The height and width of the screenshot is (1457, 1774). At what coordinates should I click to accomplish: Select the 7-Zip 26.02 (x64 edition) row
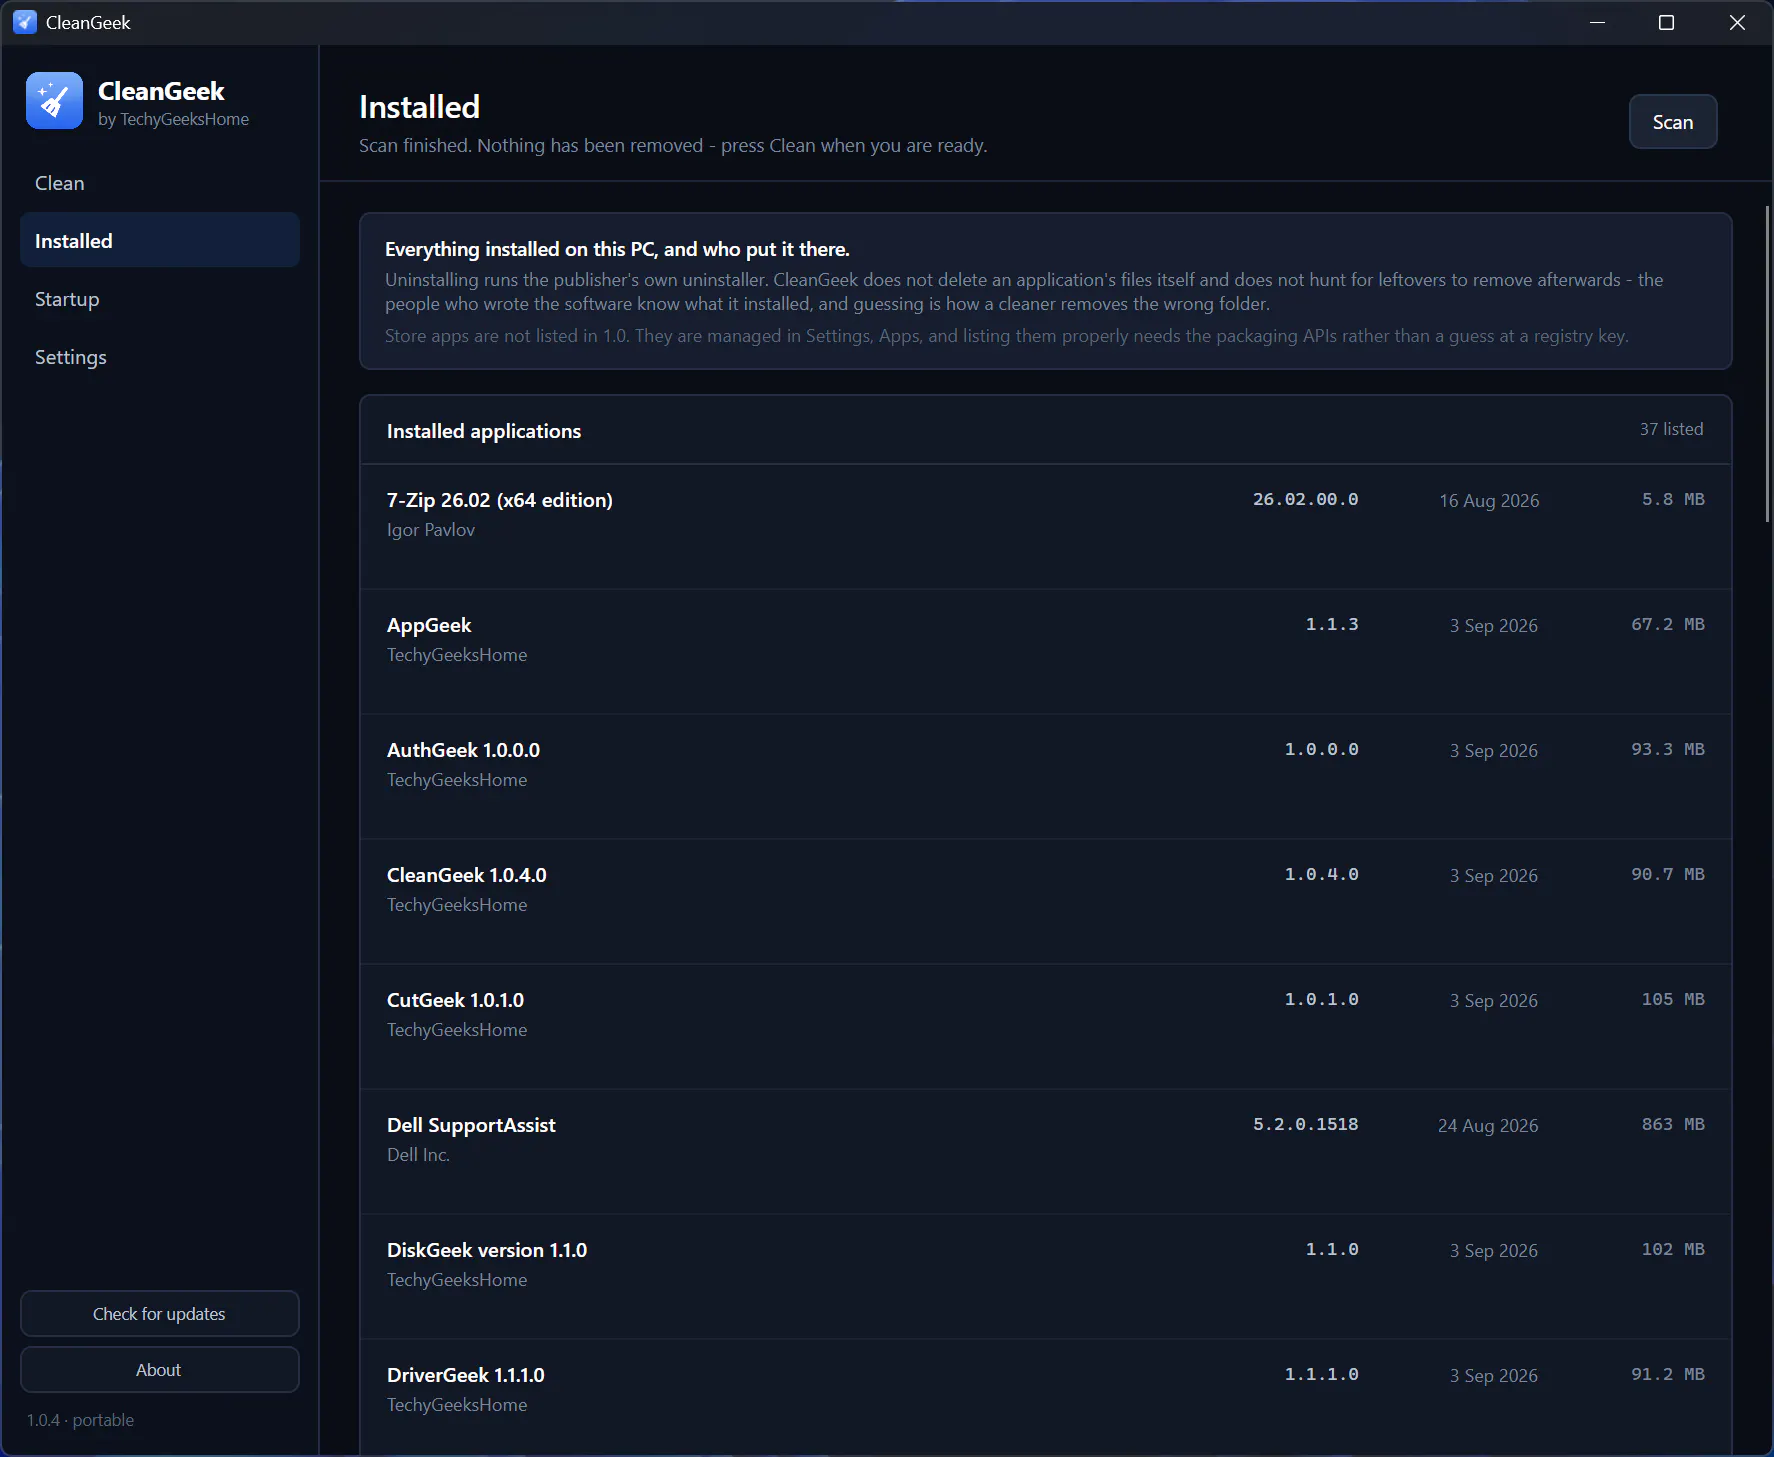click(1046, 527)
